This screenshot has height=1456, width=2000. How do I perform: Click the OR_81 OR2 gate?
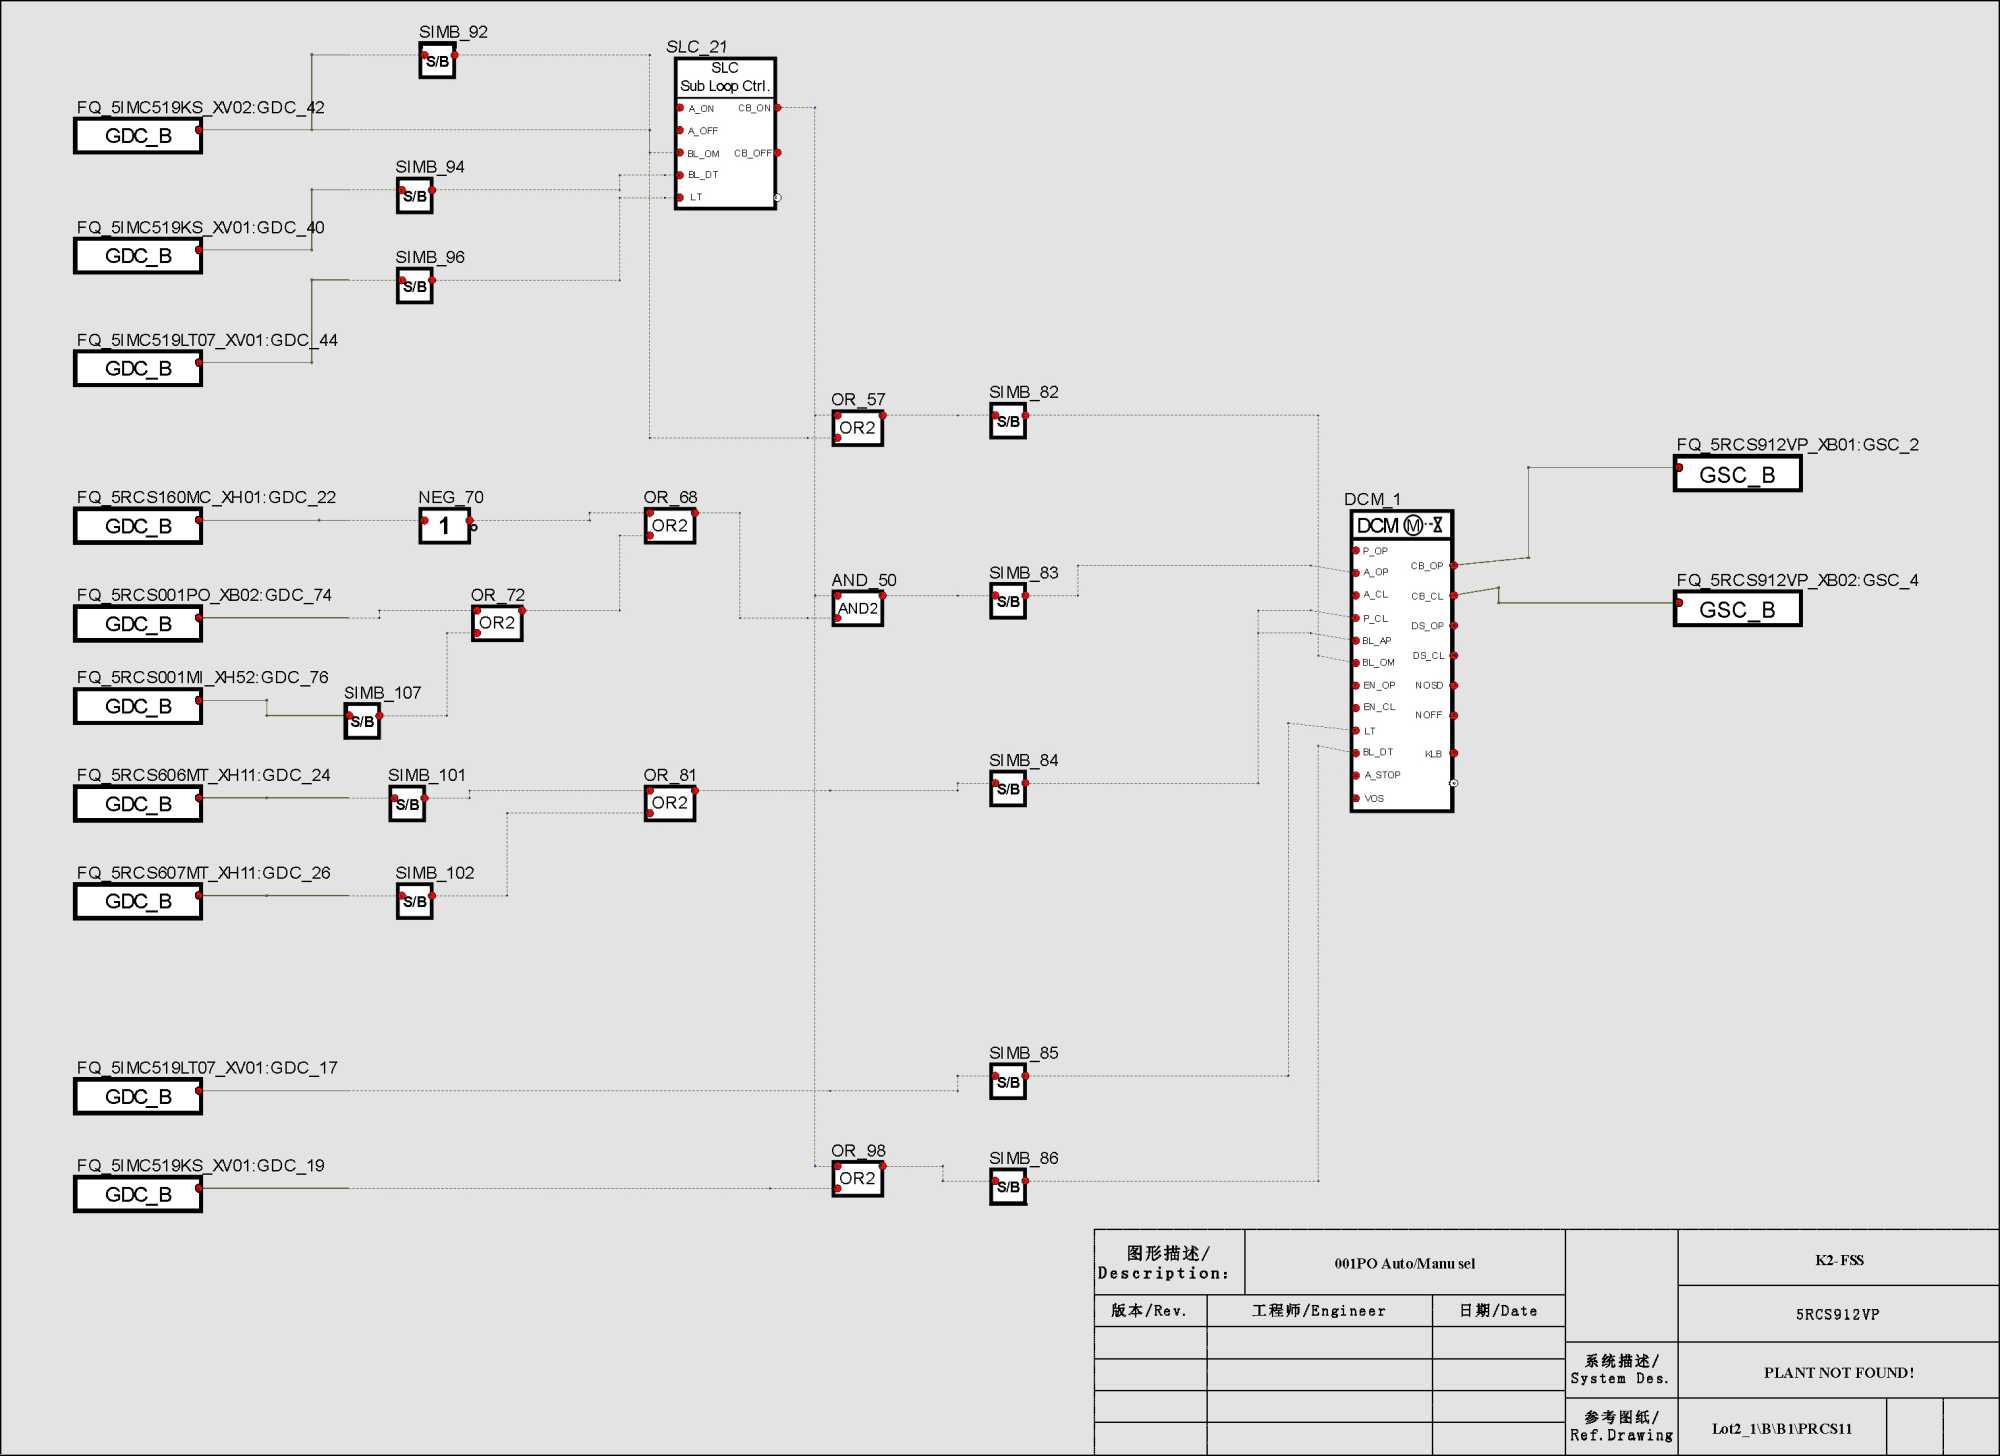click(669, 803)
